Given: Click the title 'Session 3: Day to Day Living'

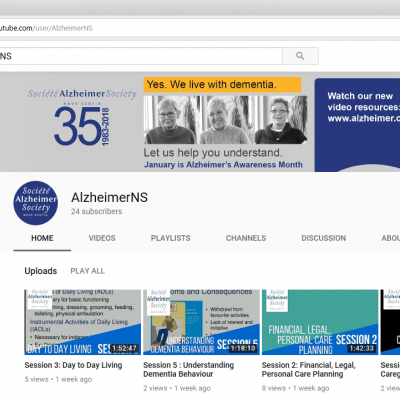Looking at the screenshot, I should pyautogui.click(x=73, y=365).
